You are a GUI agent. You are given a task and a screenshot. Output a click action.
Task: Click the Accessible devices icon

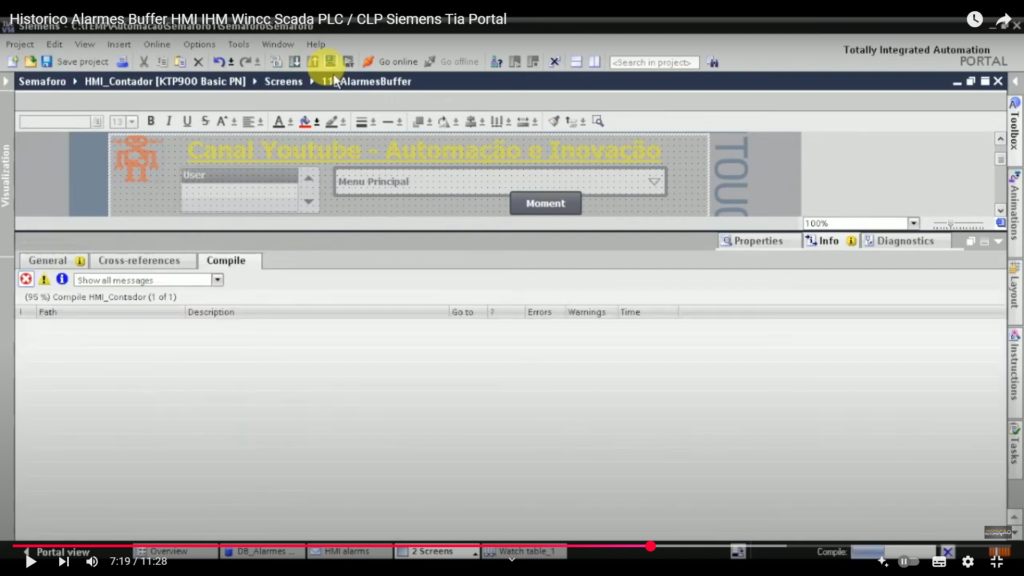click(497, 62)
